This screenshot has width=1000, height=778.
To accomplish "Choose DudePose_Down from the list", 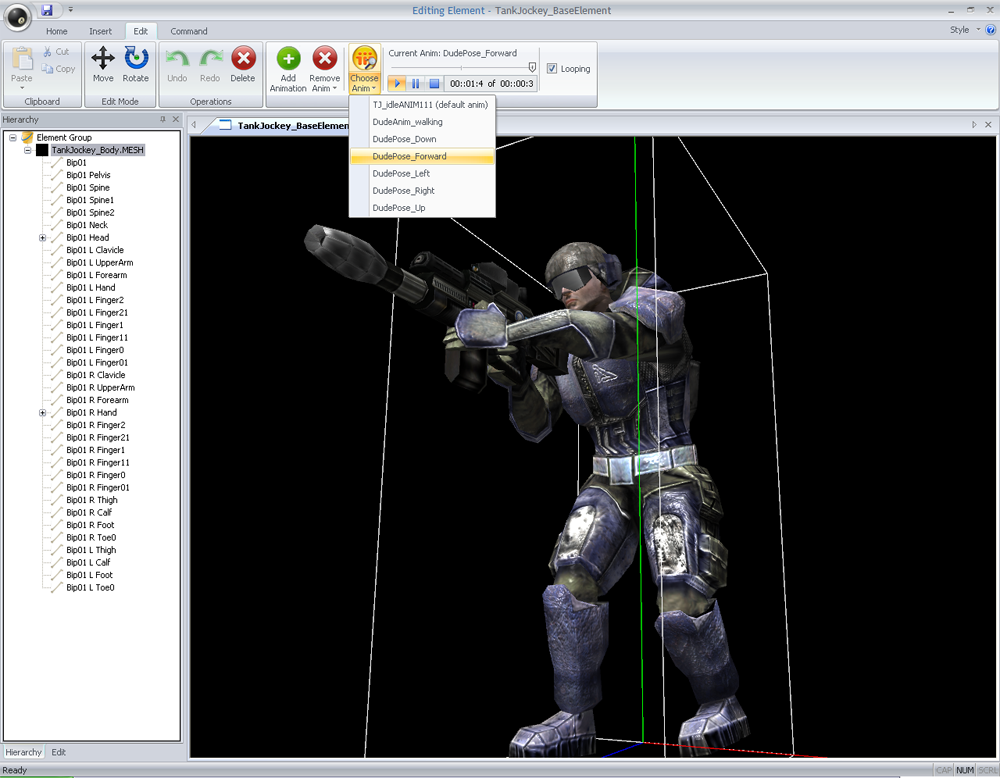I will pos(422,139).
